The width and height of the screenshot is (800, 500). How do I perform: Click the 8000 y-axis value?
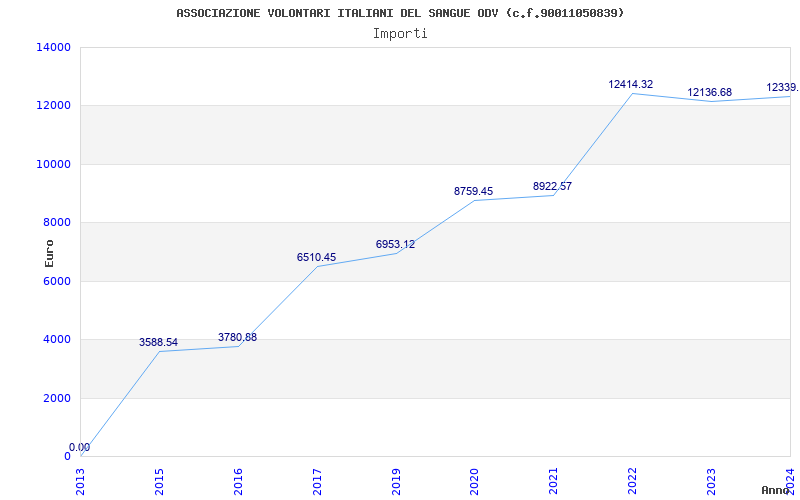click(x=56, y=222)
